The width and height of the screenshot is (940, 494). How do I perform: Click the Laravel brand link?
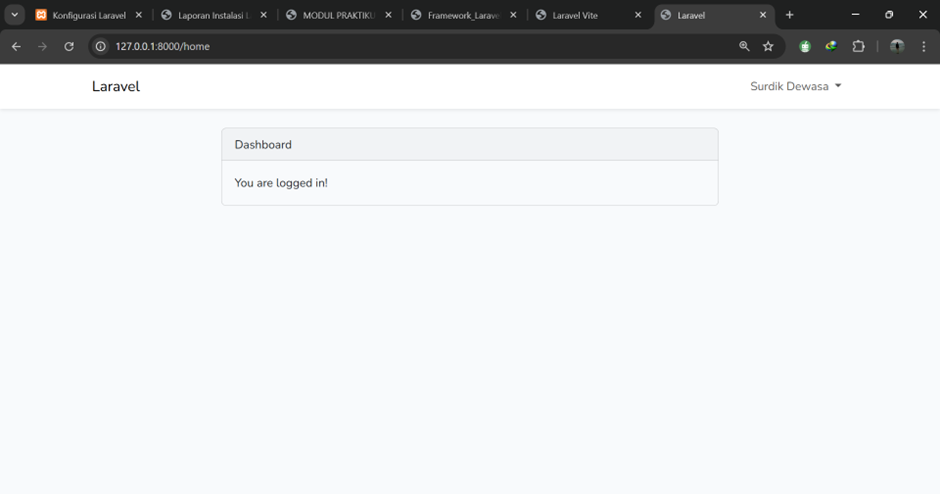tap(116, 86)
